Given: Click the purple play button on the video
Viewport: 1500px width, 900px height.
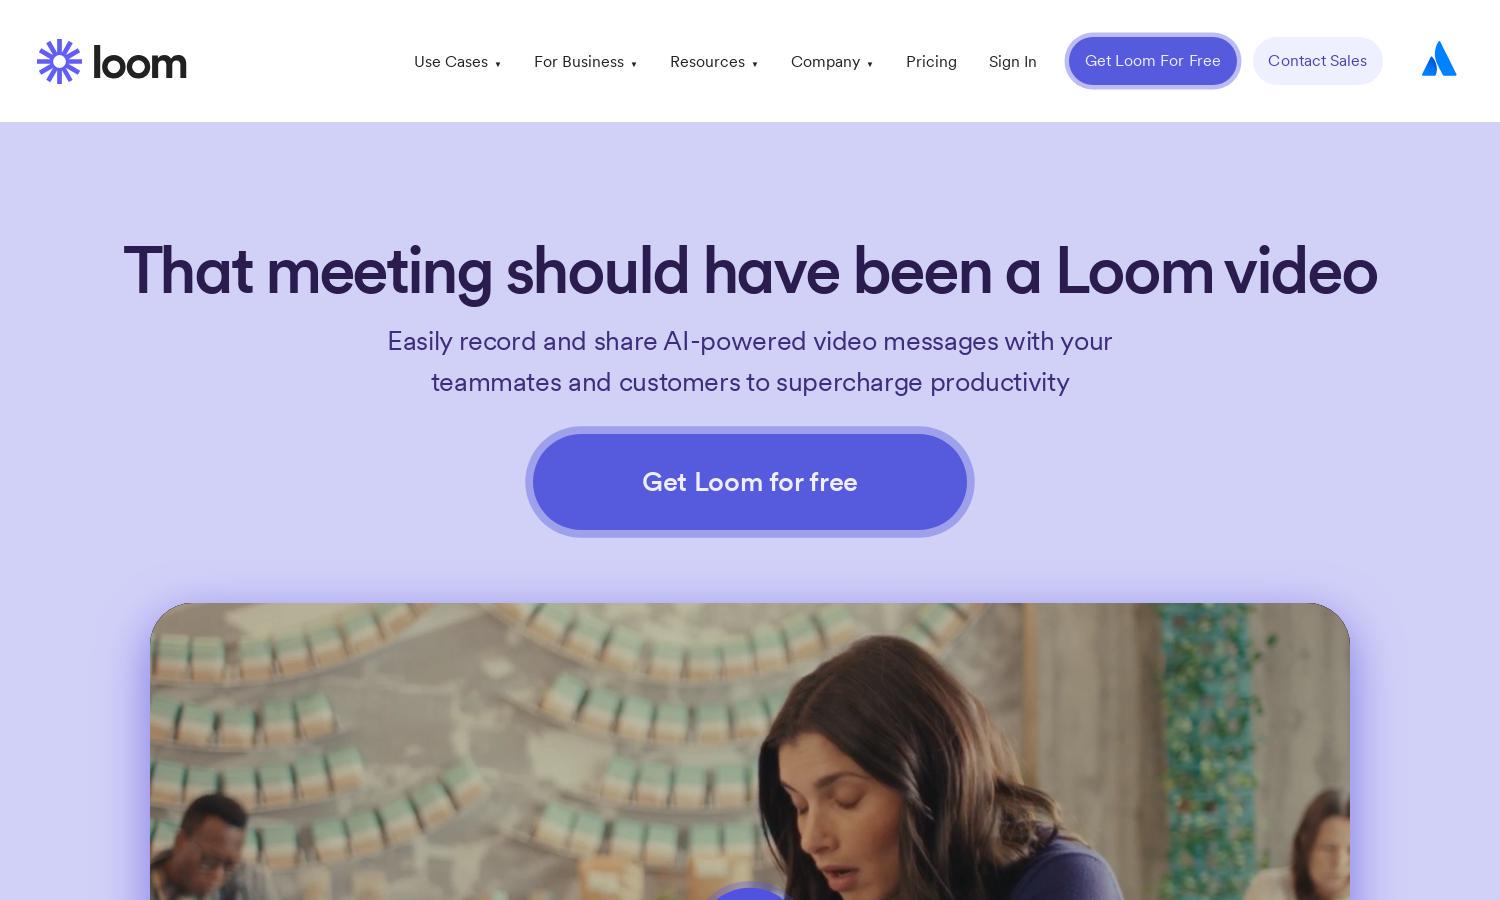Looking at the screenshot, I should pyautogui.click(x=749, y=892).
